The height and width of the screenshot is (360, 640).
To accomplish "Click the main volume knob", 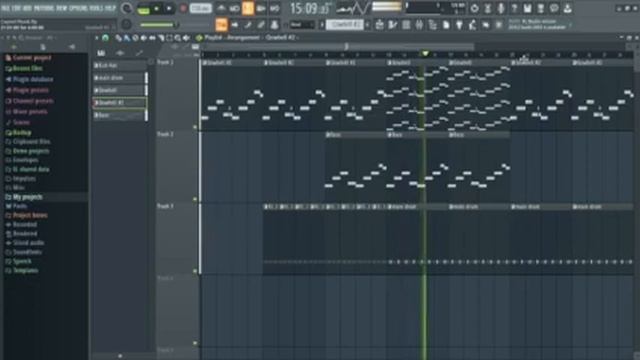I will 127,9.
